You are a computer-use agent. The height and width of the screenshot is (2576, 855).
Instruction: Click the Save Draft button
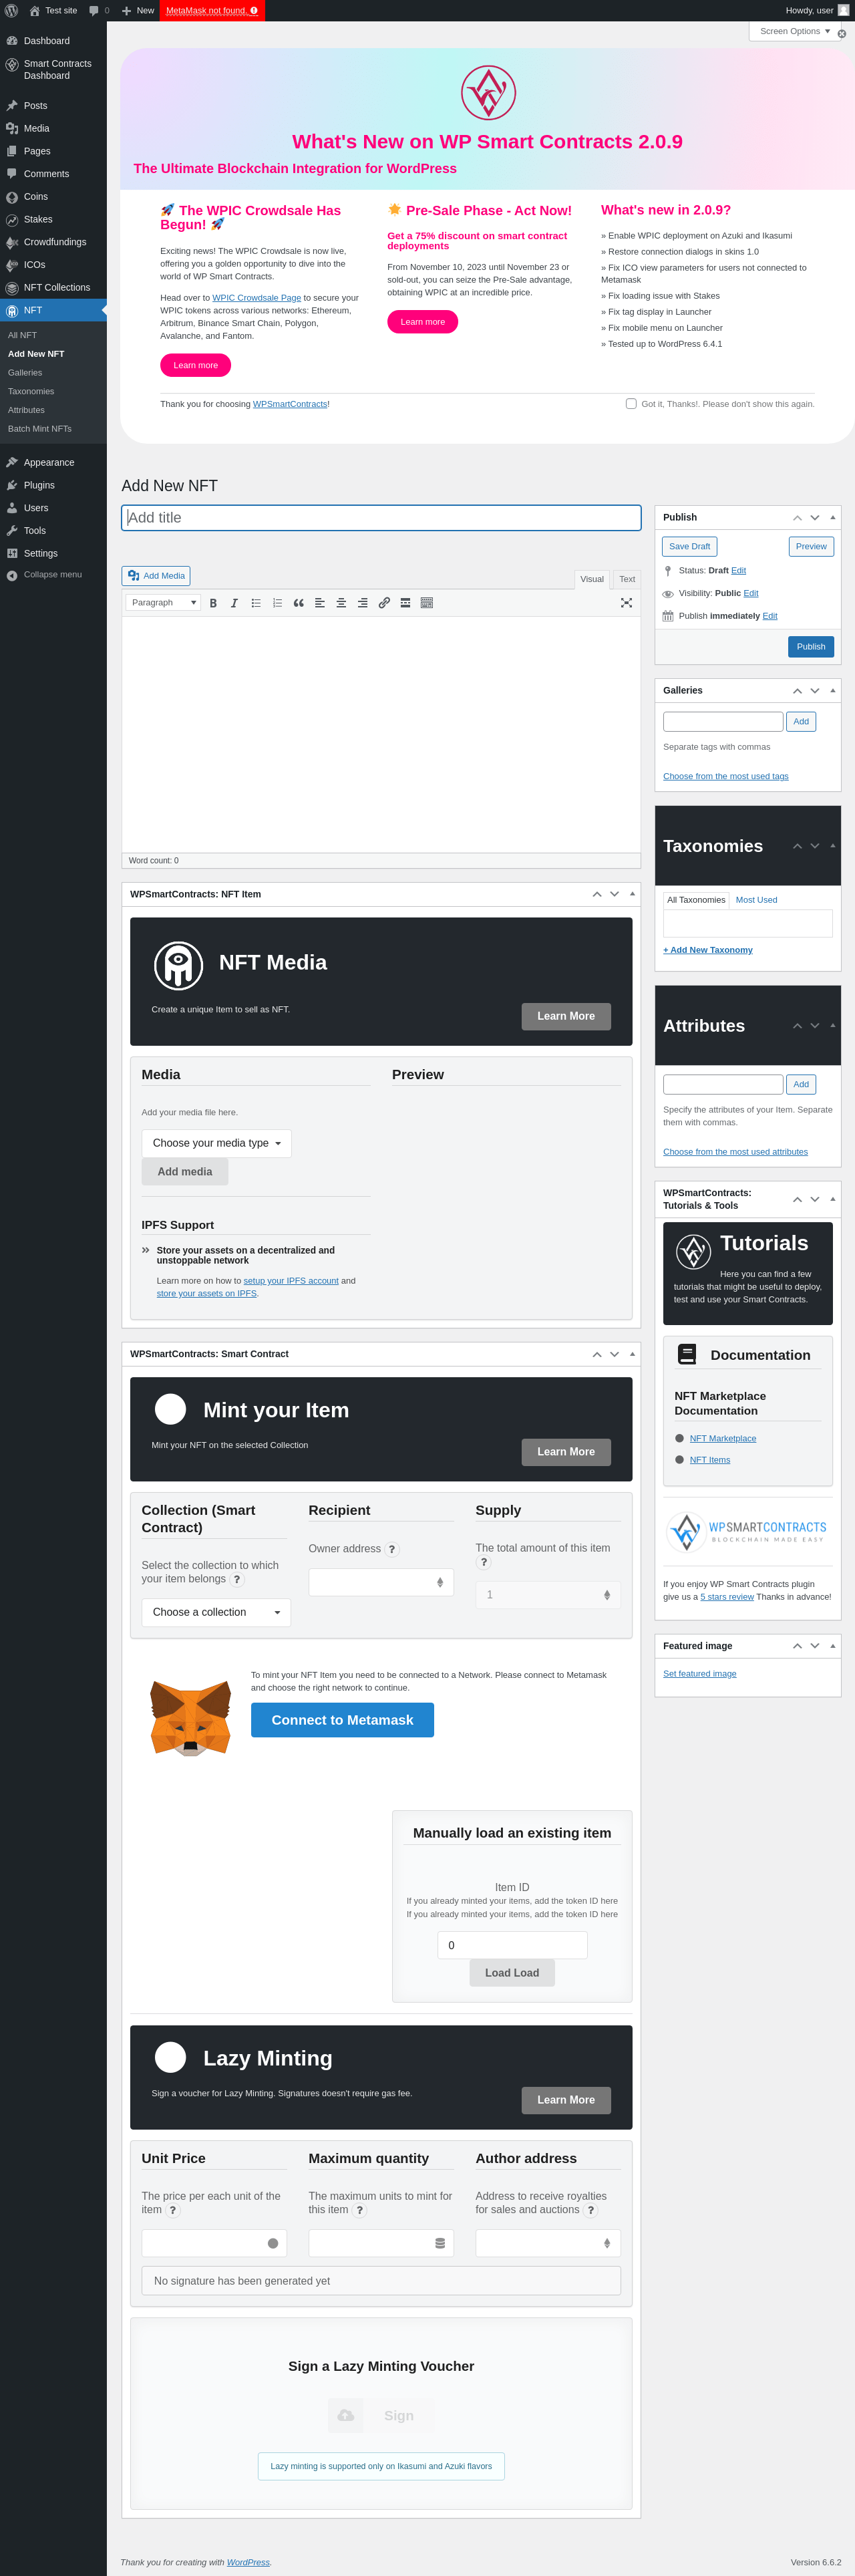point(689,547)
